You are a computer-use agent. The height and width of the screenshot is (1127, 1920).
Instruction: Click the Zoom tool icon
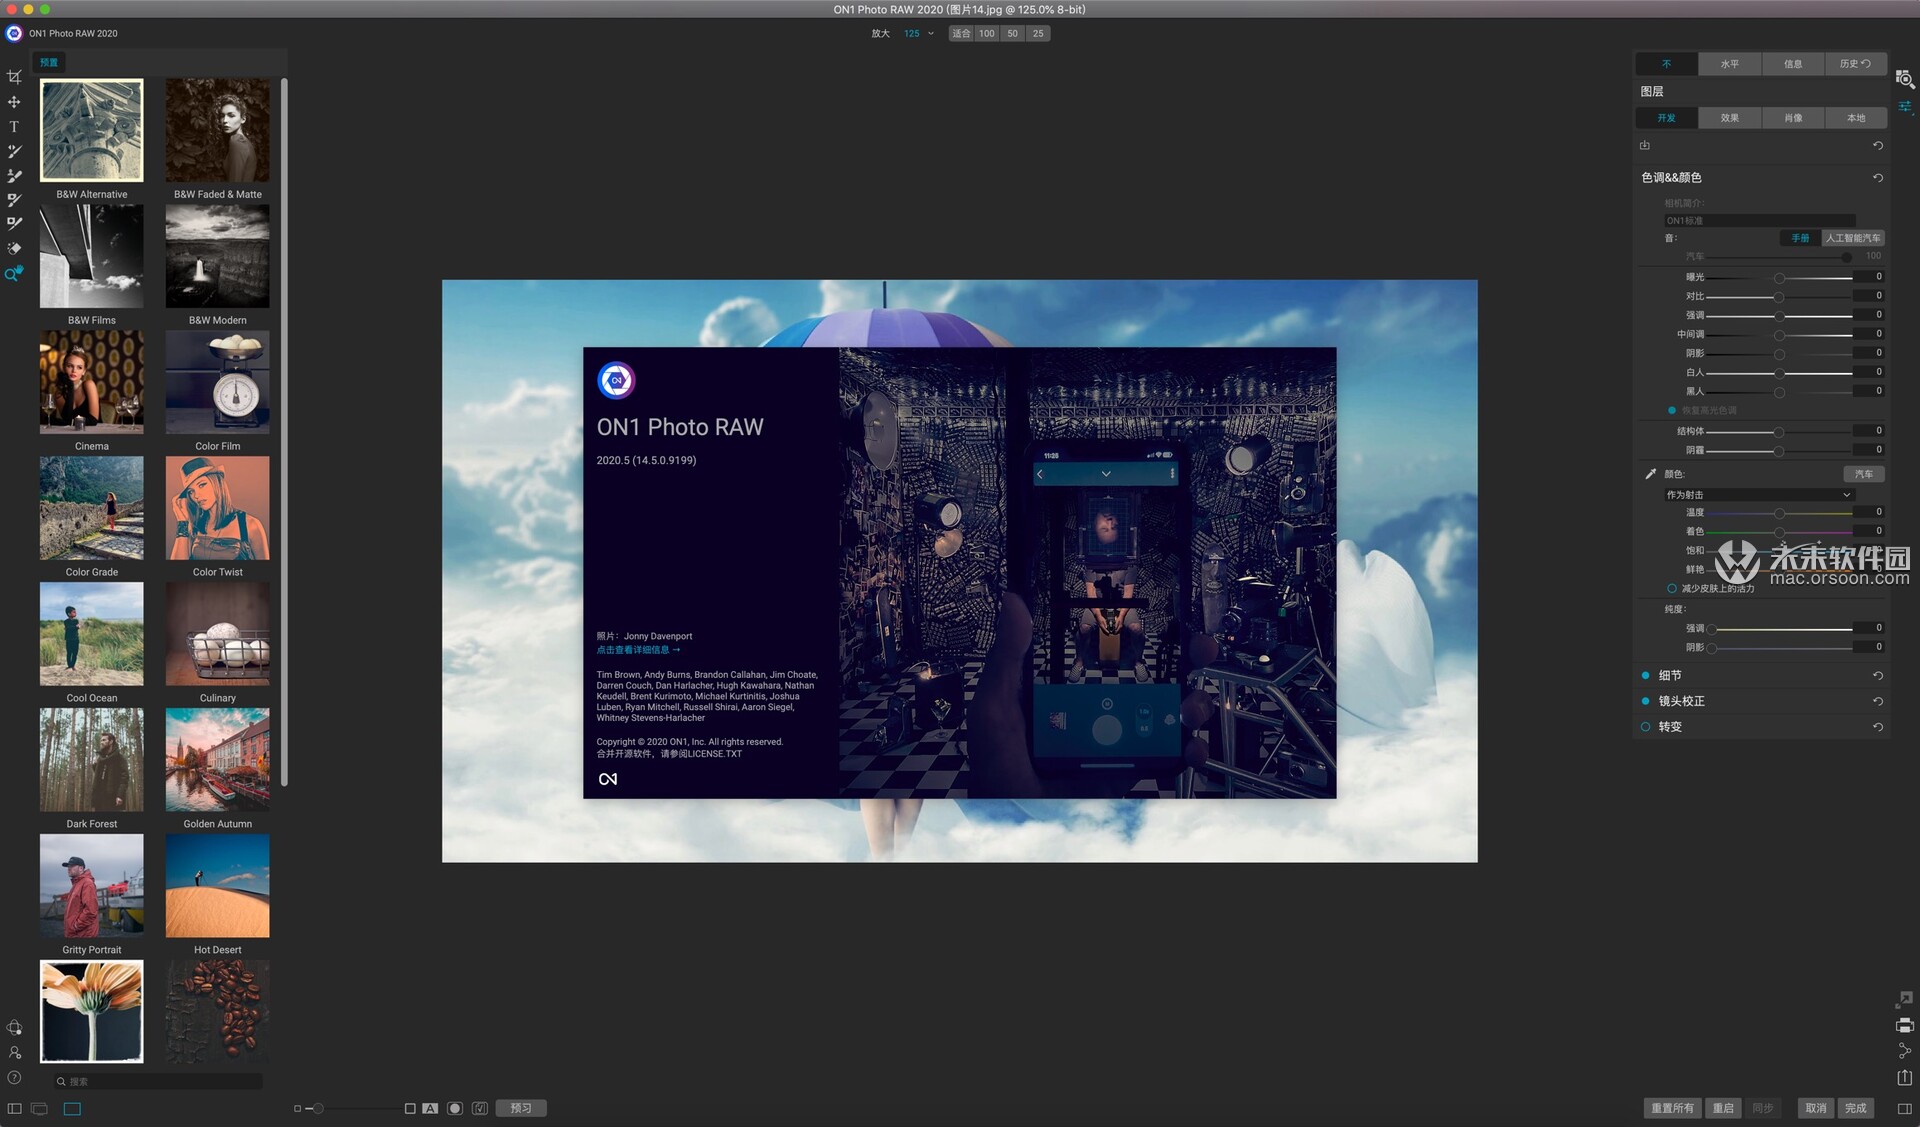[x=13, y=272]
